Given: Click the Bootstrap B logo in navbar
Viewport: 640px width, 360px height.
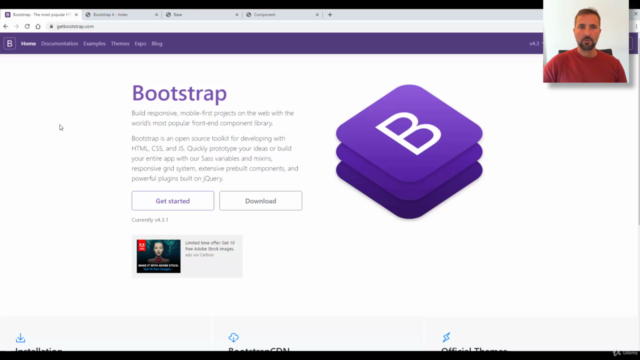Looking at the screenshot, I should (x=9, y=43).
